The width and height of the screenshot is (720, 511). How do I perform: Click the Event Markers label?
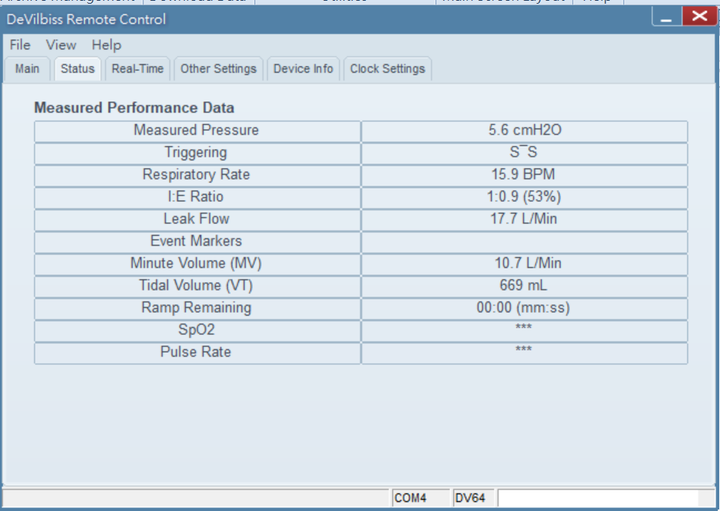[196, 241]
